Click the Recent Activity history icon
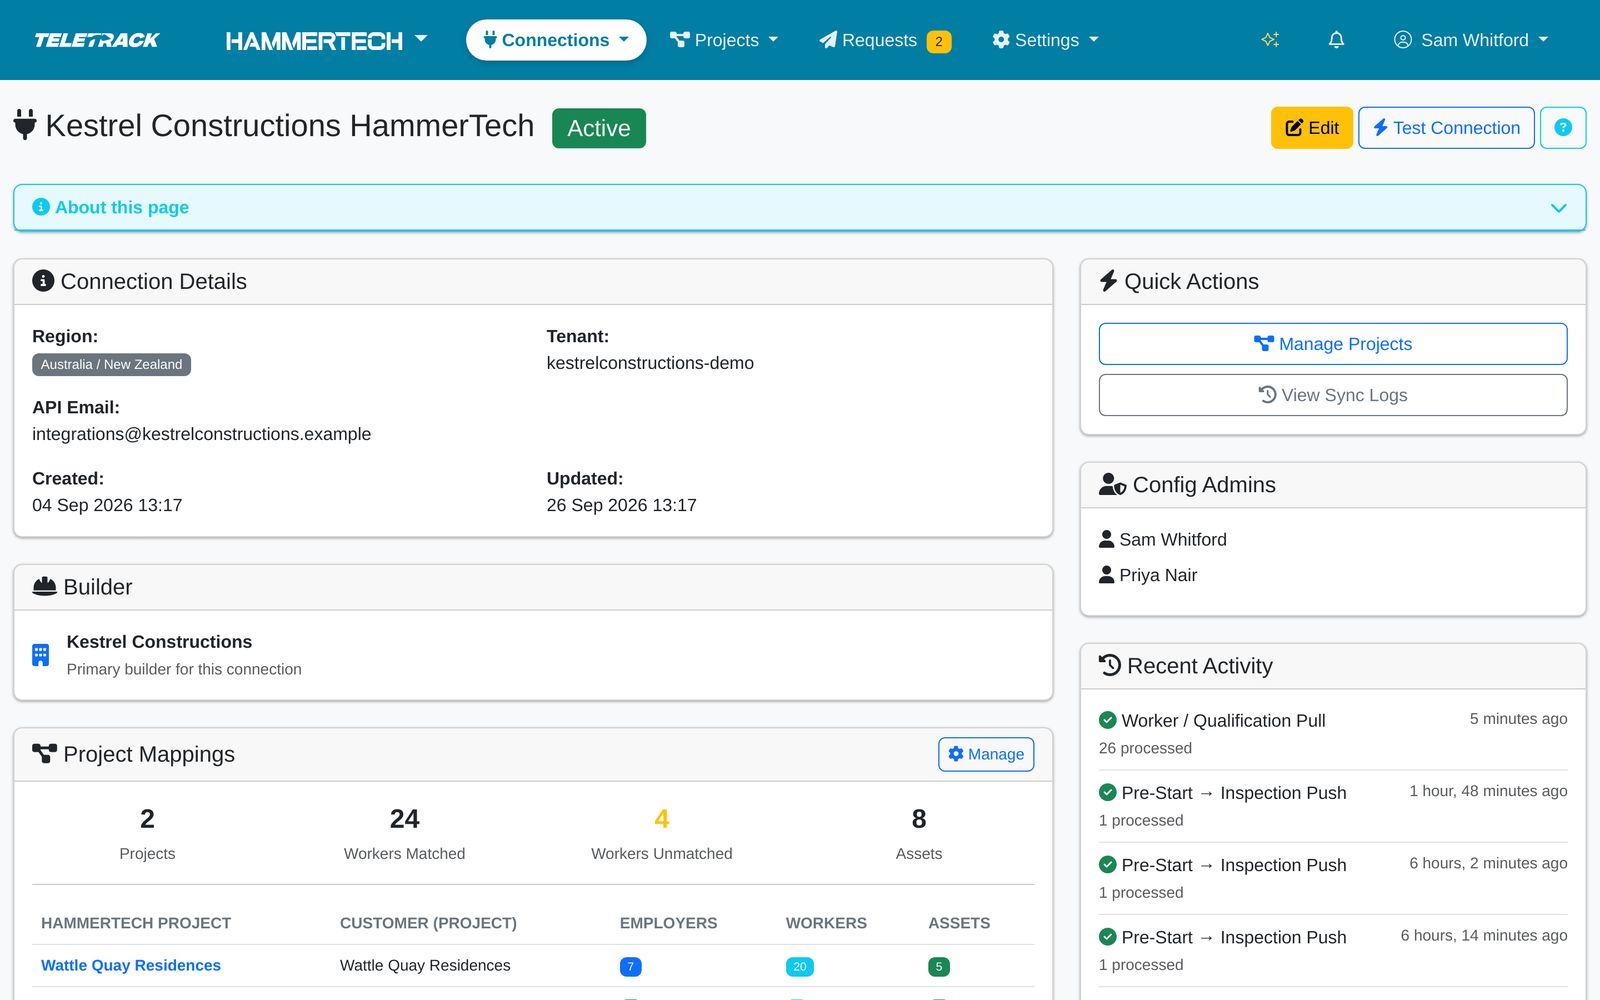 click(x=1110, y=666)
